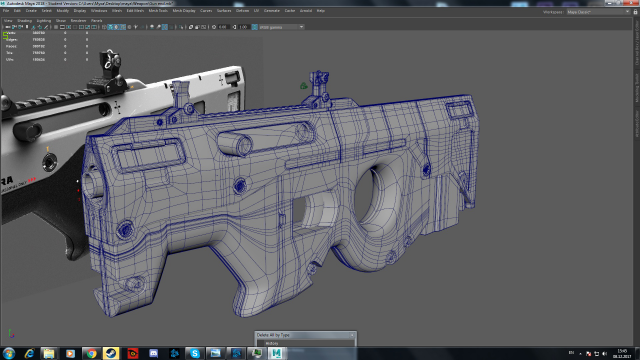Open Skype from the taskbar
Viewport: 640px width, 360px height.
click(x=195, y=353)
